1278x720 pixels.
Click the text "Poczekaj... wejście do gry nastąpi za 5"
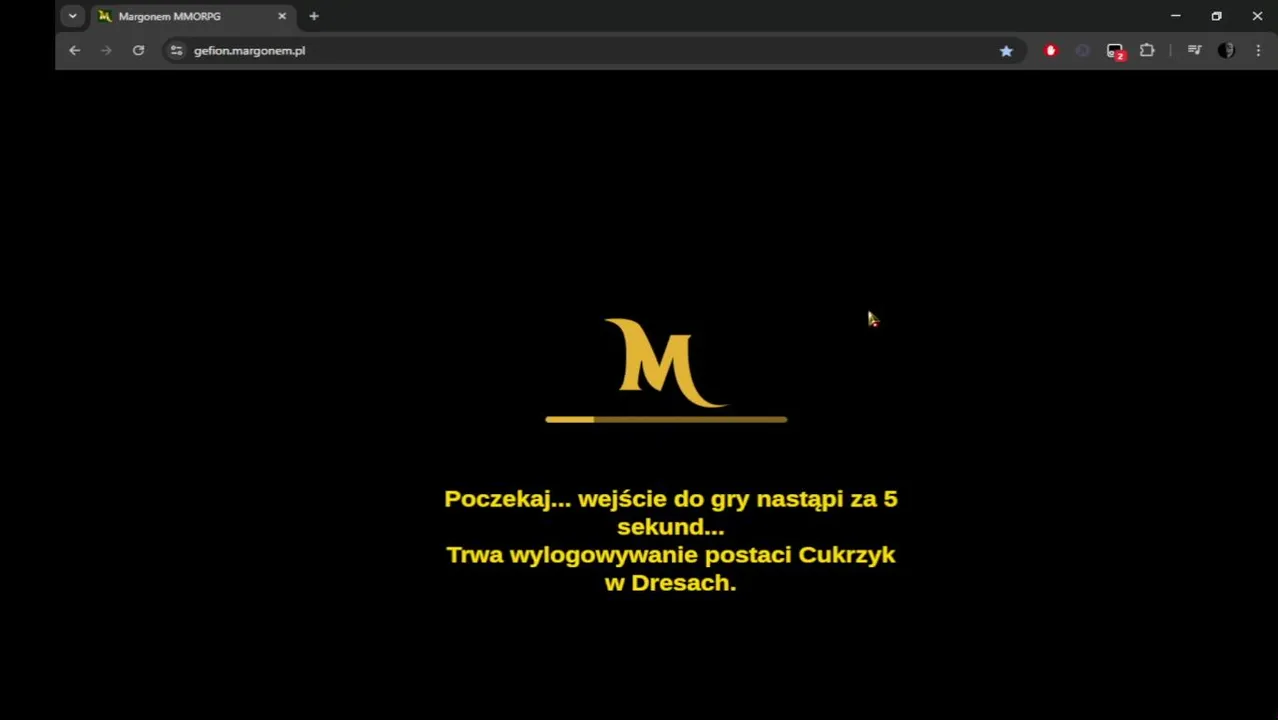(x=671, y=499)
